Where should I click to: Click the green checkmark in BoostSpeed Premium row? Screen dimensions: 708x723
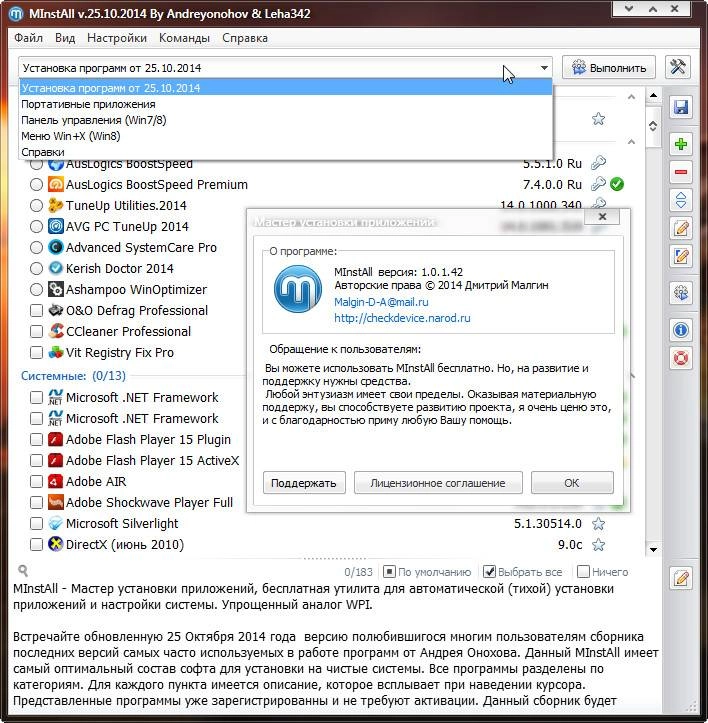pyautogui.click(x=617, y=184)
